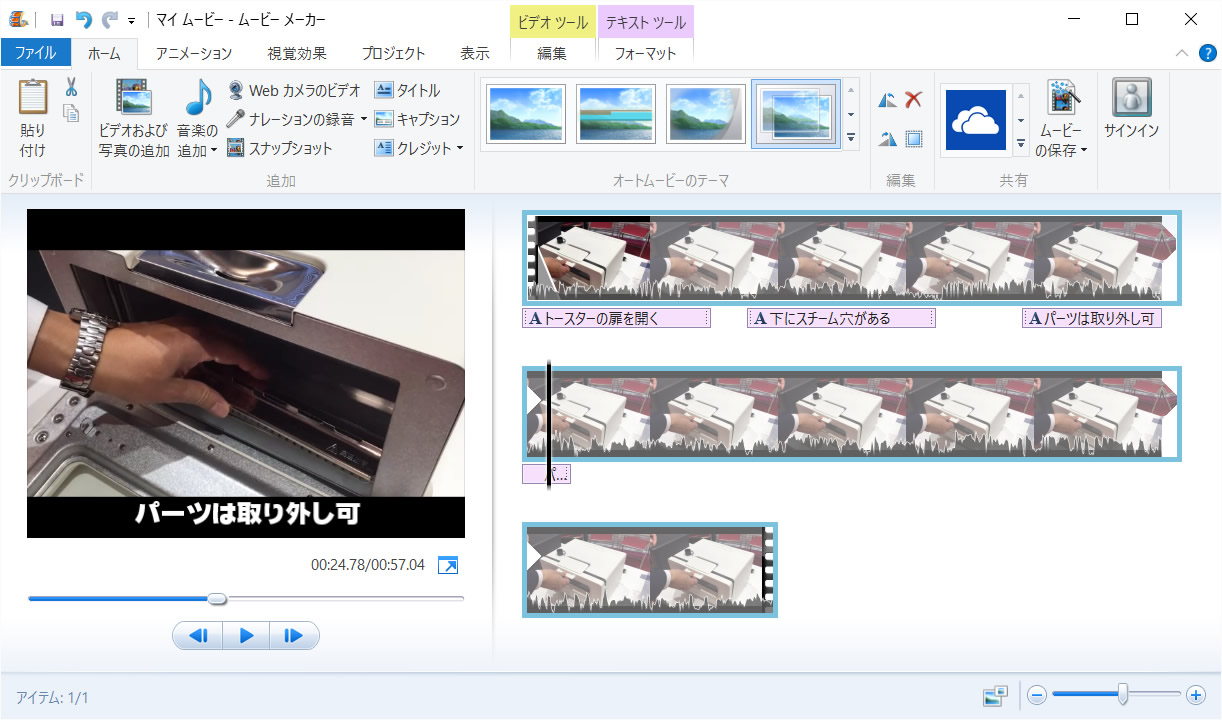Select the トースターの扉を開く caption on timeline
The image size is (1222, 720).
(616, 319)
